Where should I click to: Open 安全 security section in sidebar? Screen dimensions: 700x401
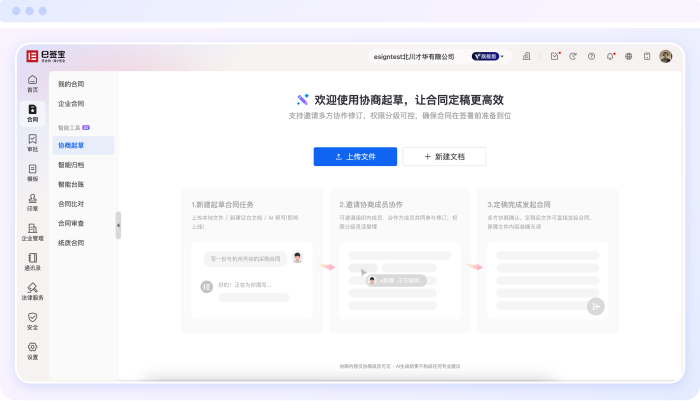(x=33, y=321)
